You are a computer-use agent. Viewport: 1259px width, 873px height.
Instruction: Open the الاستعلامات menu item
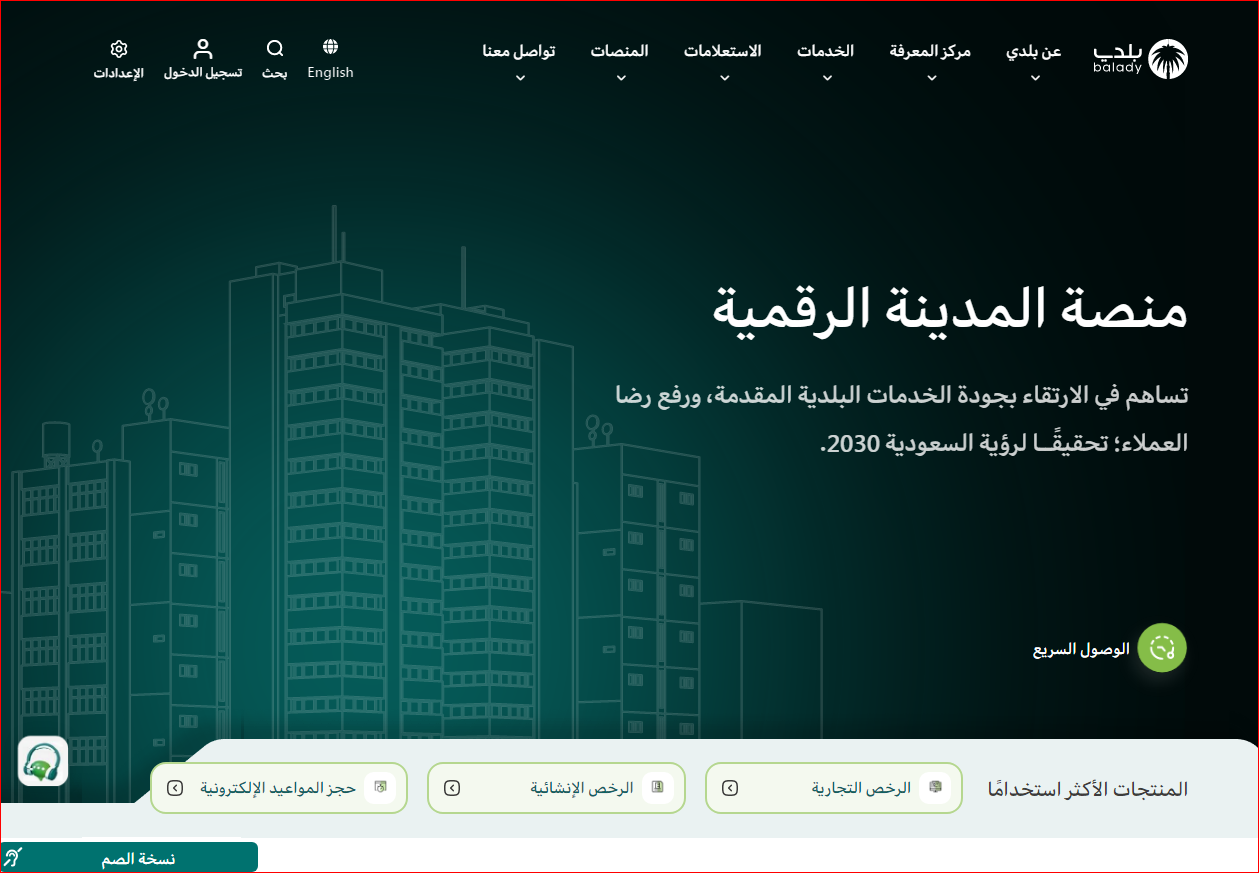pyautogui.click(x=722, y=51)
